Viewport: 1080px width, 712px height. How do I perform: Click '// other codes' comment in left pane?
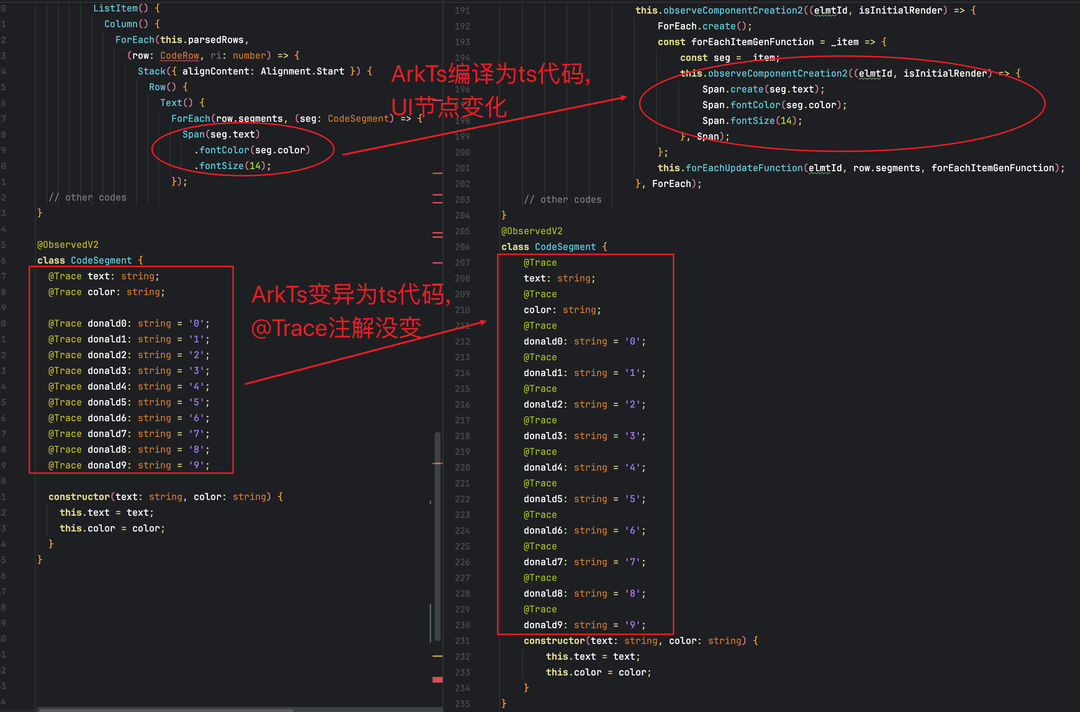point(87,198)
